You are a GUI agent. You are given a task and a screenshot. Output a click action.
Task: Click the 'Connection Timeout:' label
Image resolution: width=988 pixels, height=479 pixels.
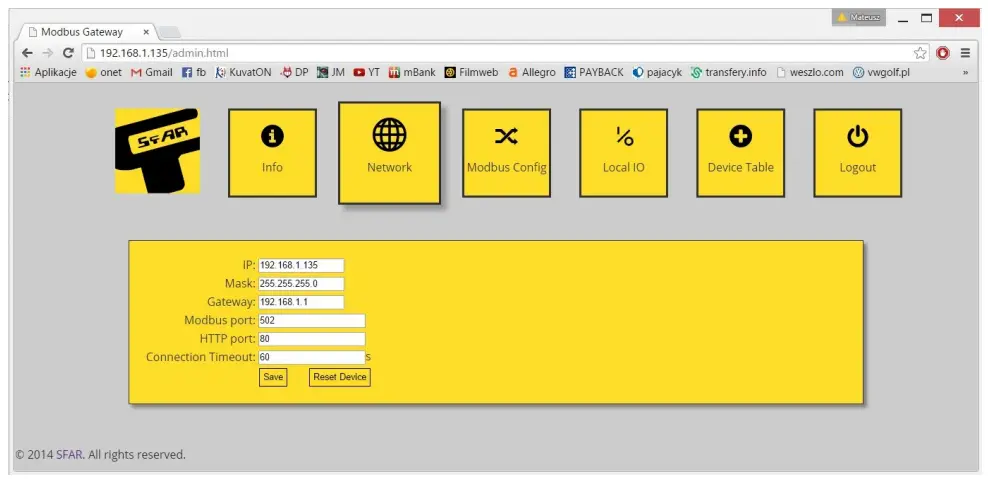tap(201, 357)
